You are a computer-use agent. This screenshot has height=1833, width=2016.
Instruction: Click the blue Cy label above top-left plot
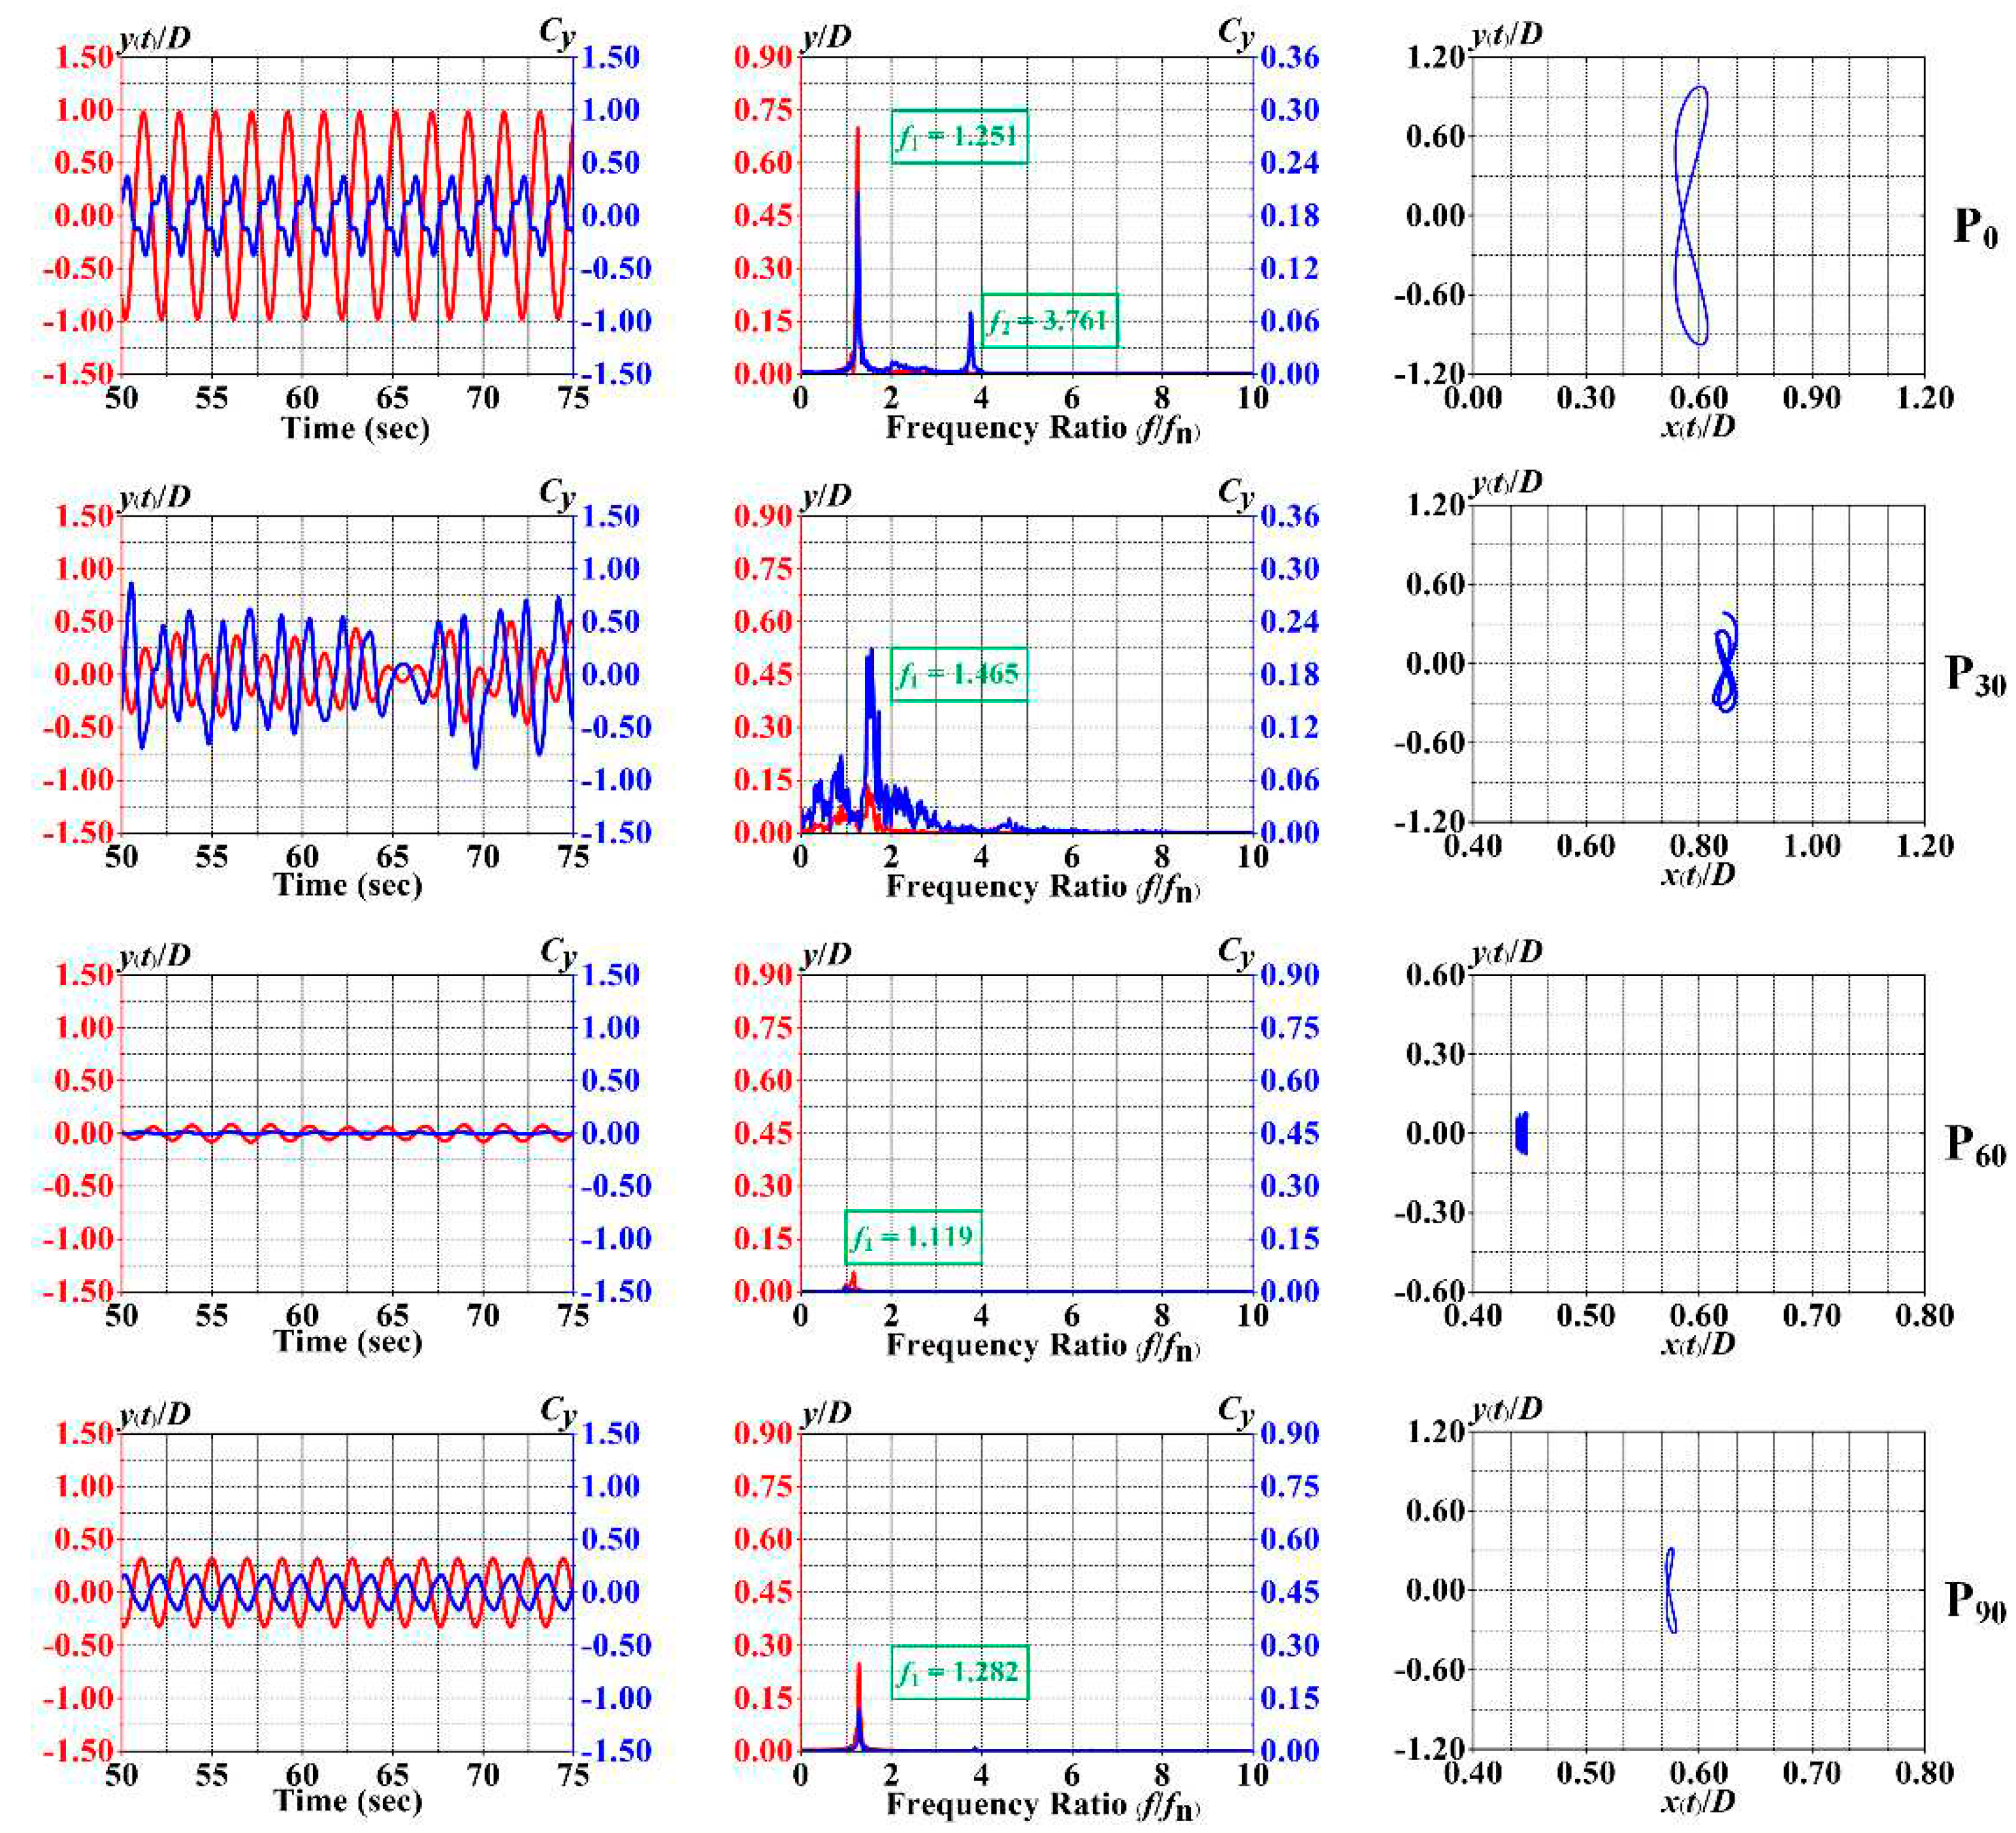tap(557, 33)
